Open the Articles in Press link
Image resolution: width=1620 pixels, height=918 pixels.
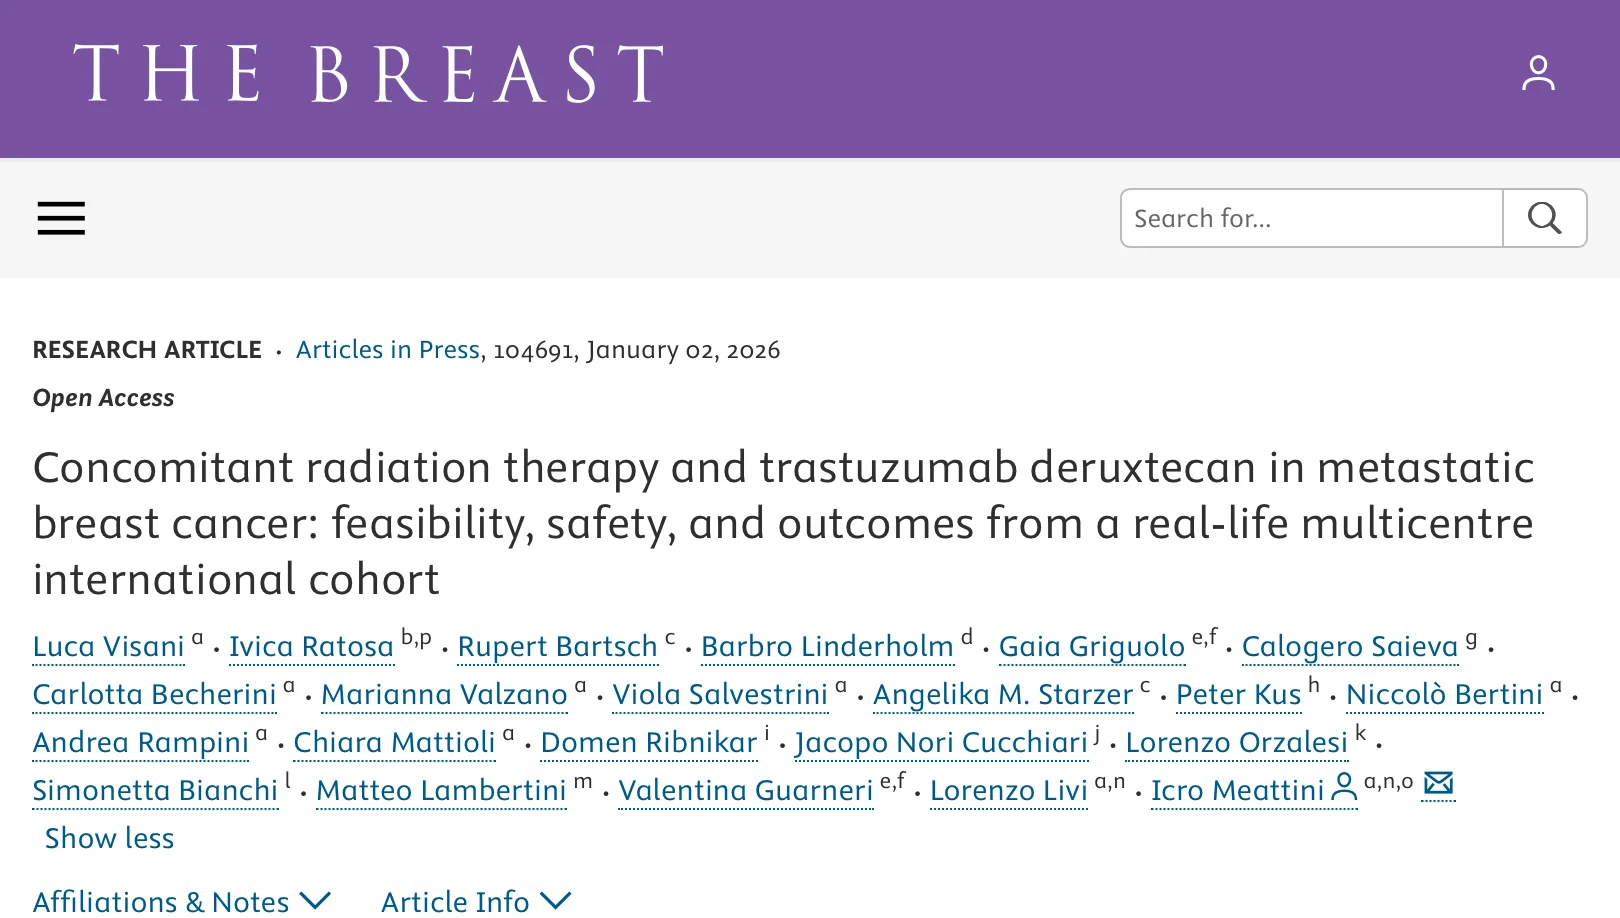coord(387,350)
